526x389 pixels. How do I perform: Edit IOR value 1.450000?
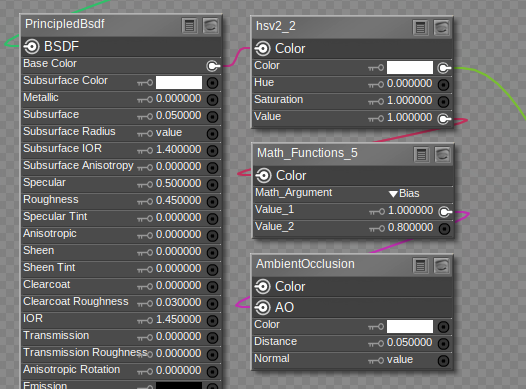(x=178, y=320)
